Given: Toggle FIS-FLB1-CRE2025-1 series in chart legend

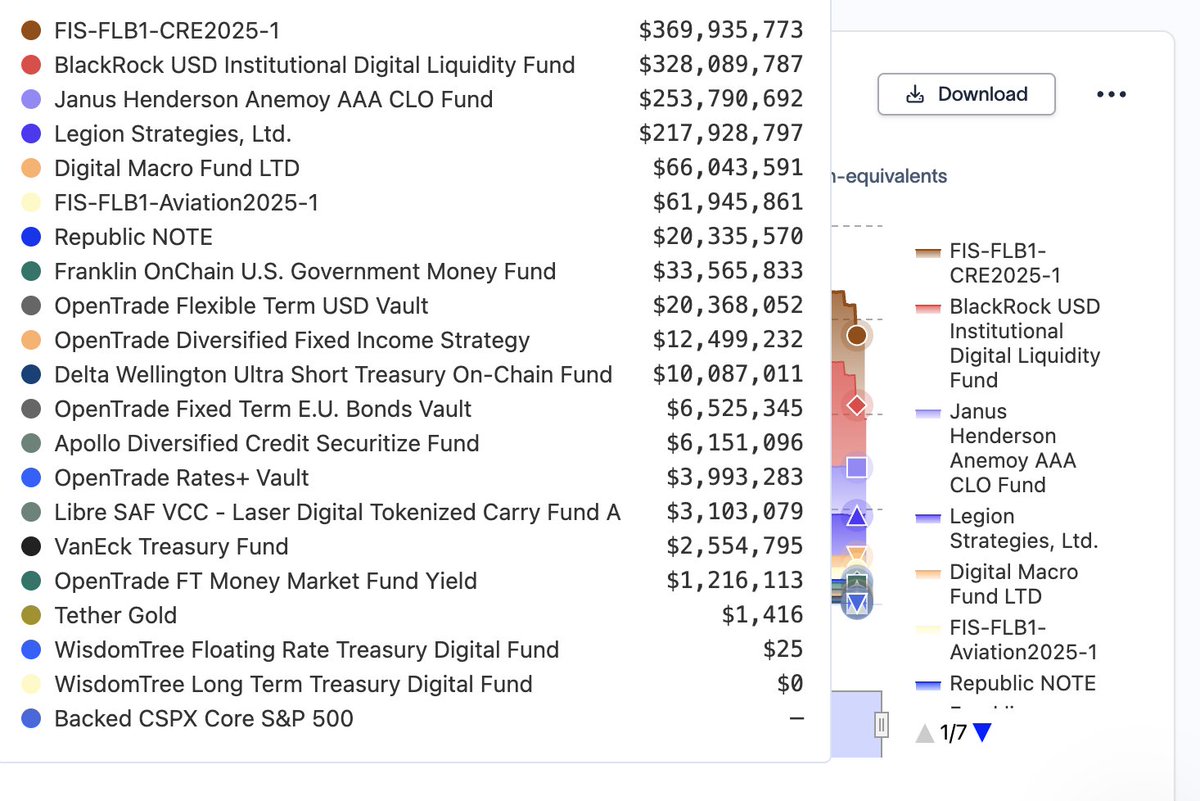Looking at the screenshot, I should tap(1004, 263).
